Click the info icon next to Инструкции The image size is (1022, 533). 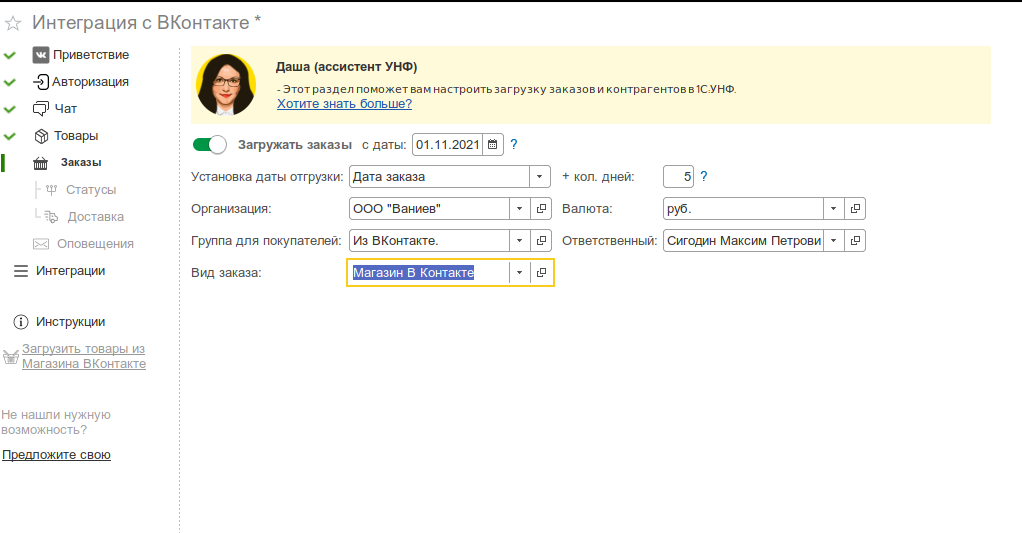[21, 322]
